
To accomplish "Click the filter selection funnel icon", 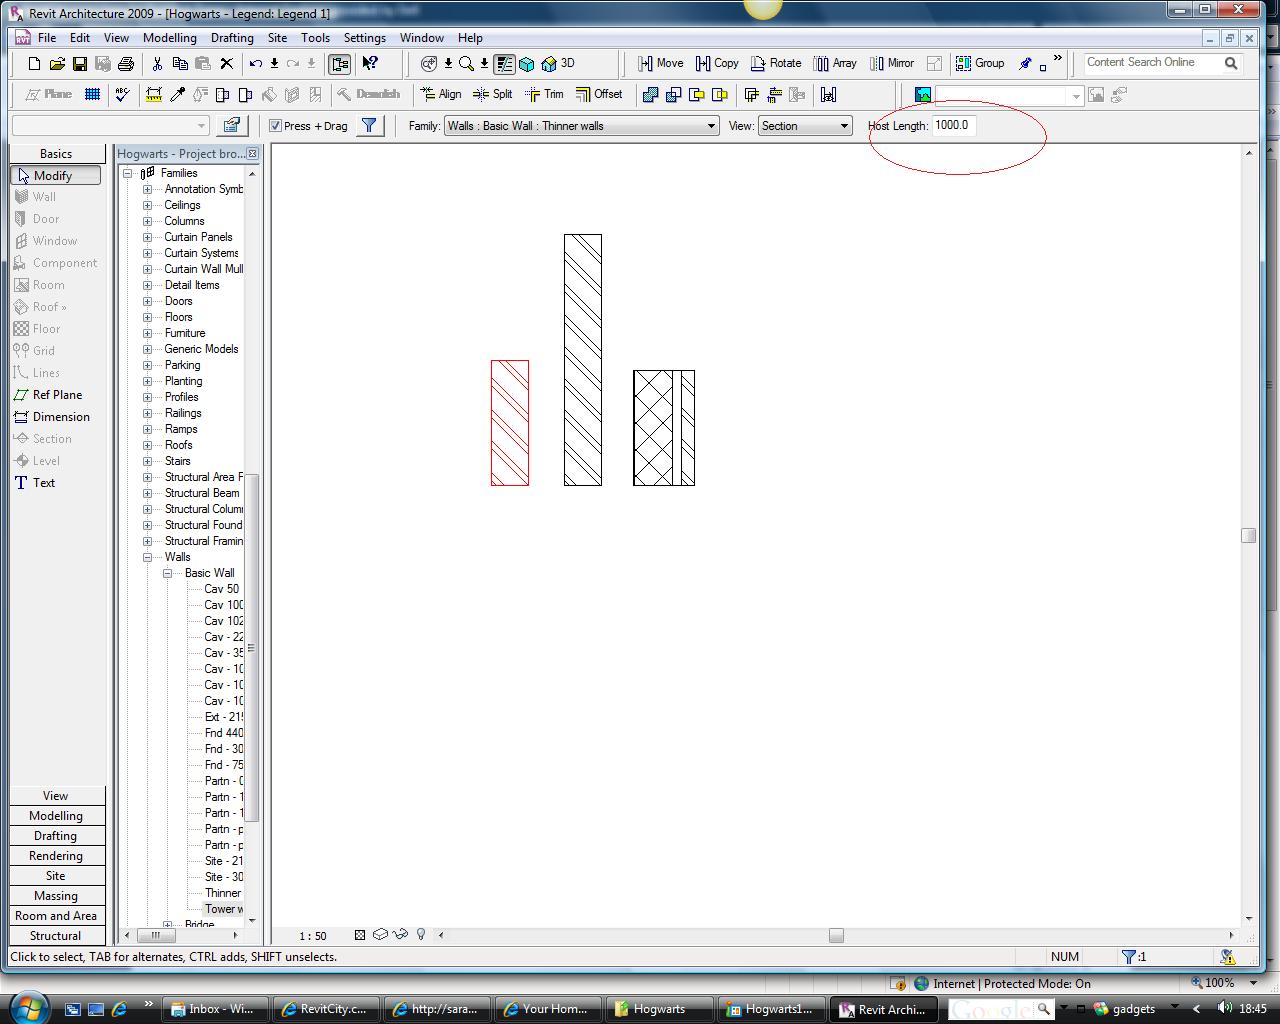I will [x=369, y=126].
